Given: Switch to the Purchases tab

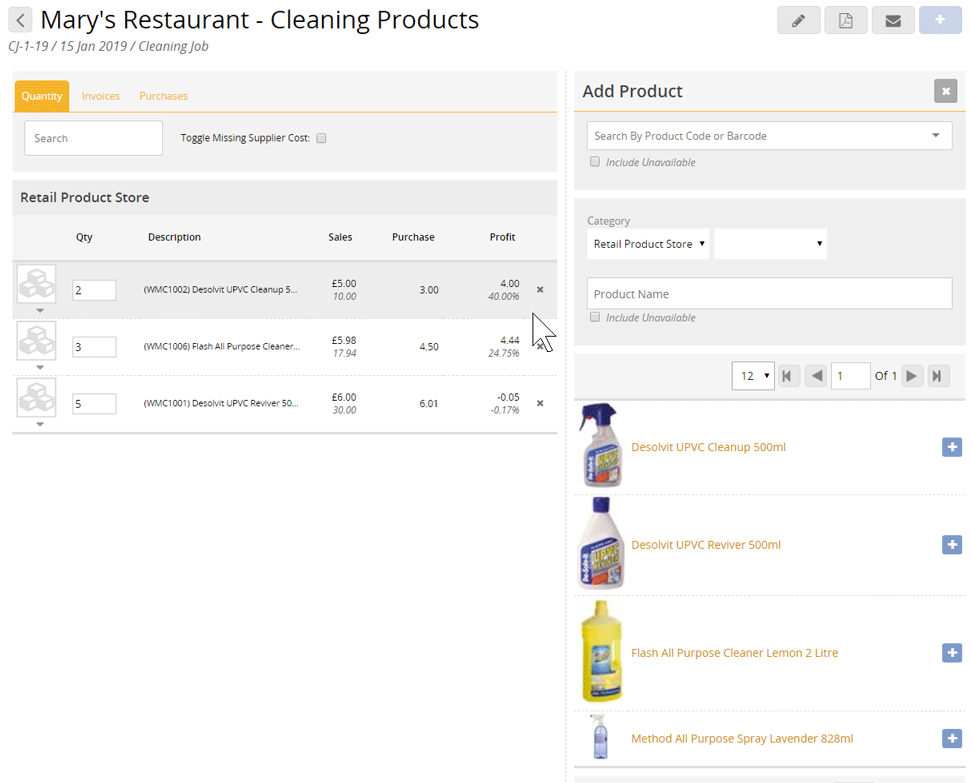Looking at the screenshot, I should pyautogui.click(x=163, y=96).
